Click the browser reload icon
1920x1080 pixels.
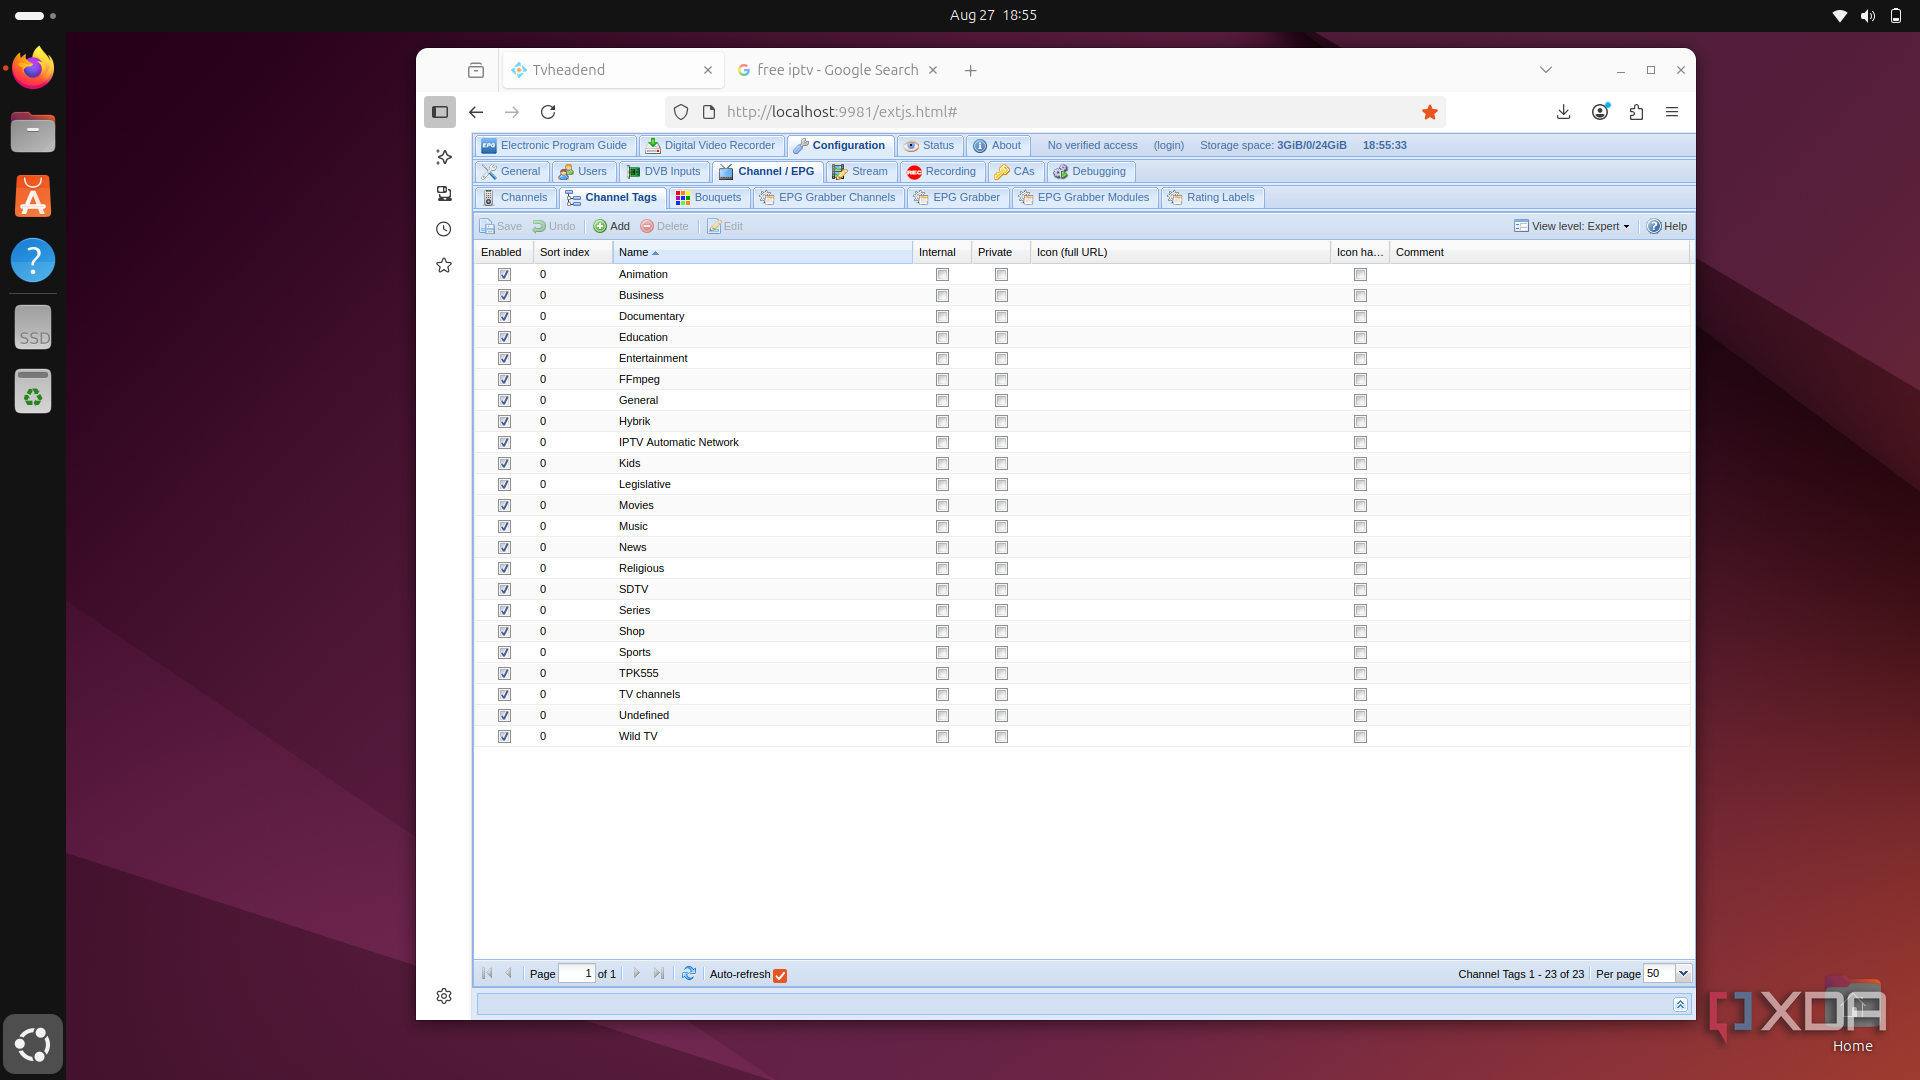[x=548, y=112]
